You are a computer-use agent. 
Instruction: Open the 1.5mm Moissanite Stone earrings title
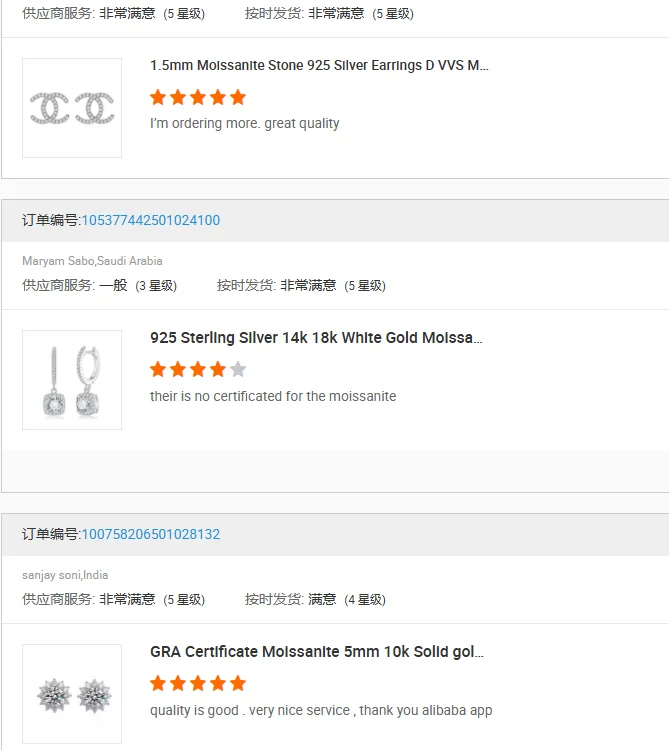pos(319,66)
